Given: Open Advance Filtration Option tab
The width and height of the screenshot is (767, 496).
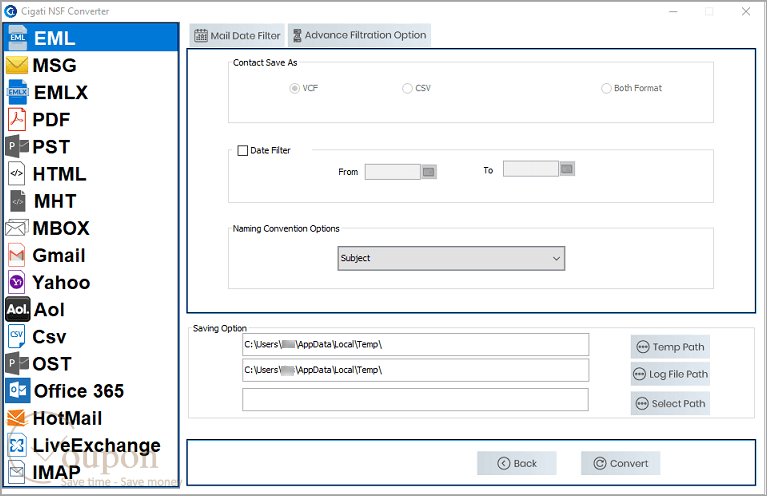Looking at the screenshot, I should click(x=359, y=35).
